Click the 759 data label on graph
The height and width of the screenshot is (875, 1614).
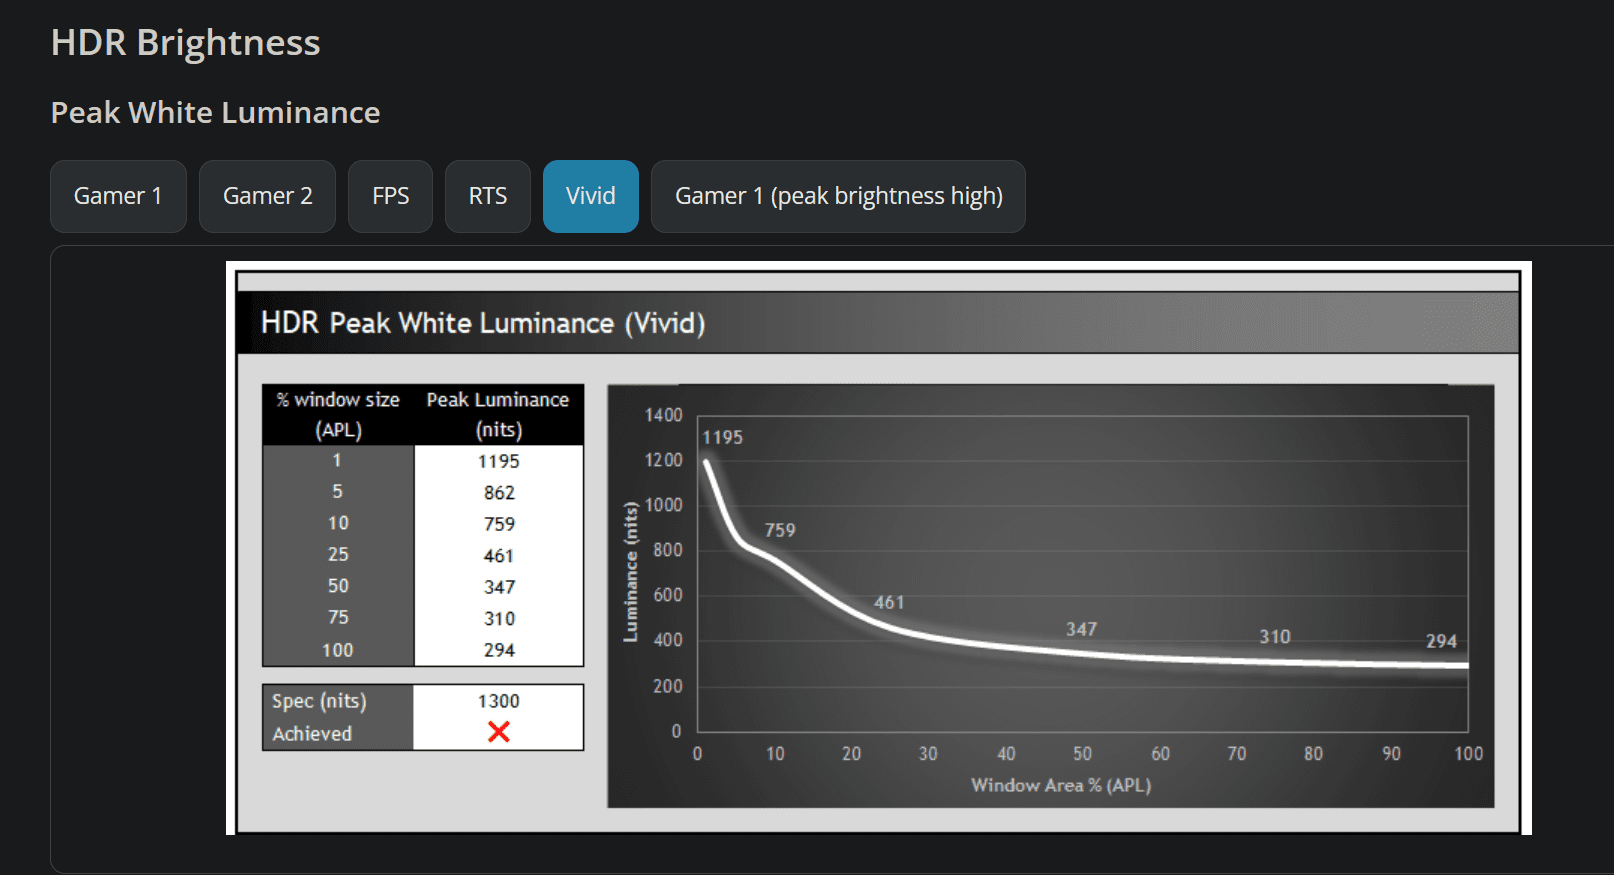coord(780,530)
